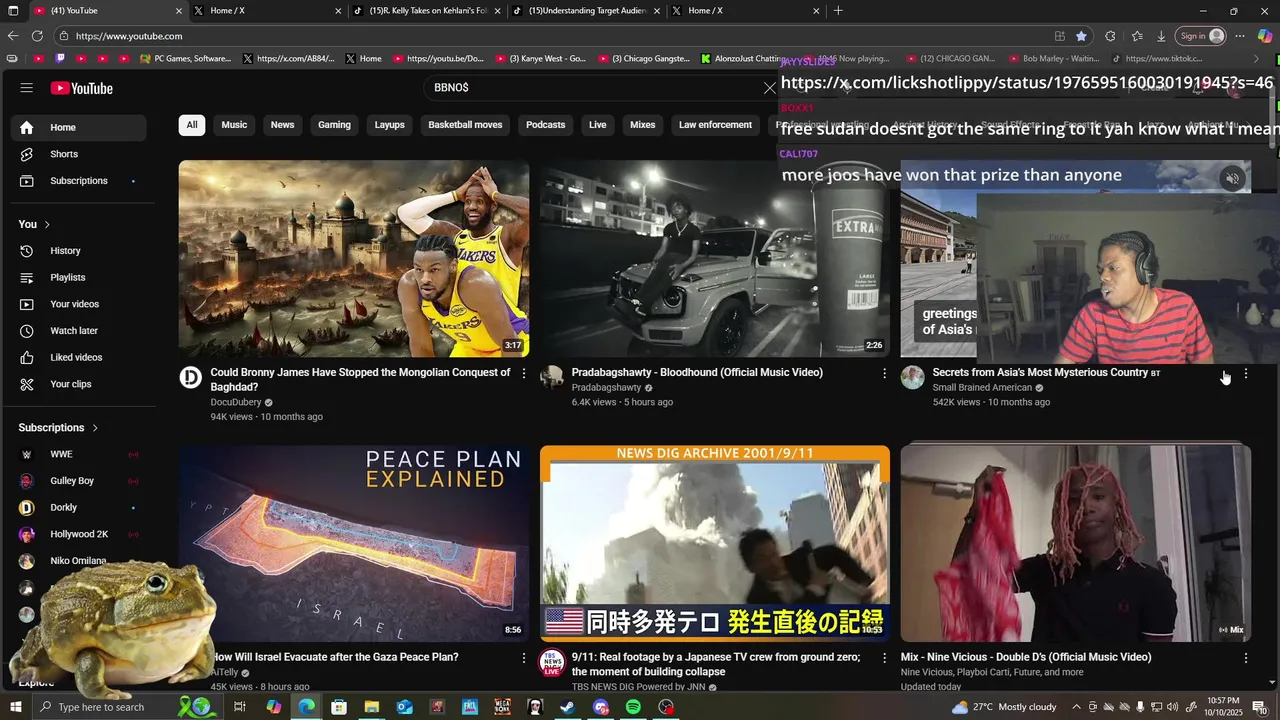The height and width of the screenshot is (720, 1280).
Task: Open TBS NEWS DIG channel avatar
Action: [x=551, y=662]
